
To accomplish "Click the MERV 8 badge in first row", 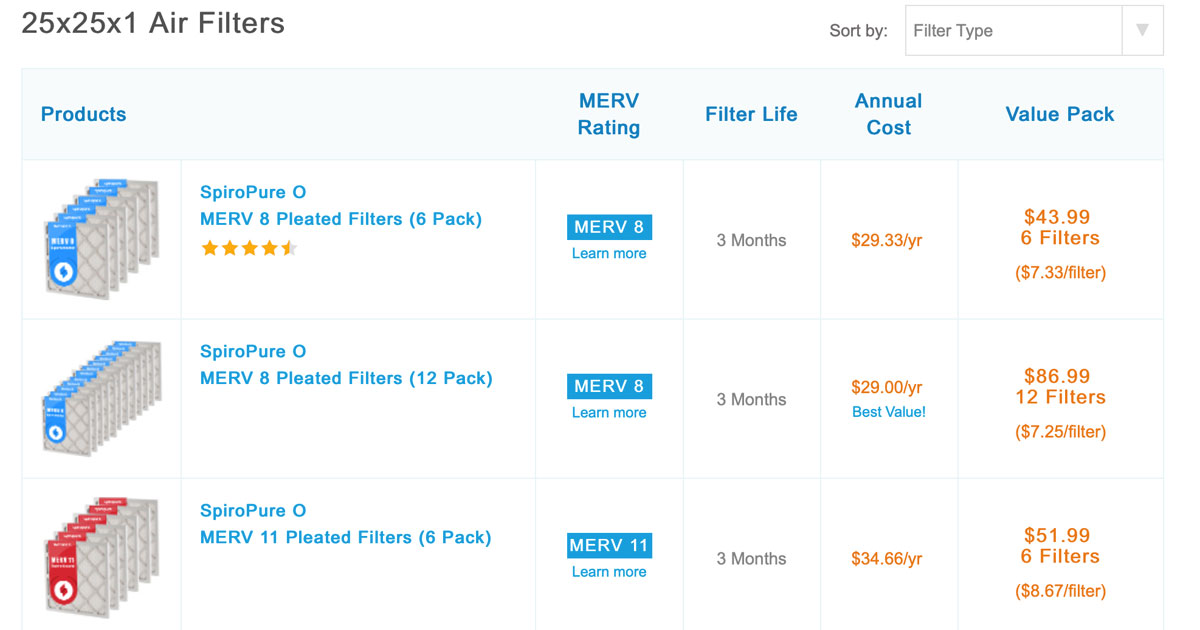I will pos(609,227).
